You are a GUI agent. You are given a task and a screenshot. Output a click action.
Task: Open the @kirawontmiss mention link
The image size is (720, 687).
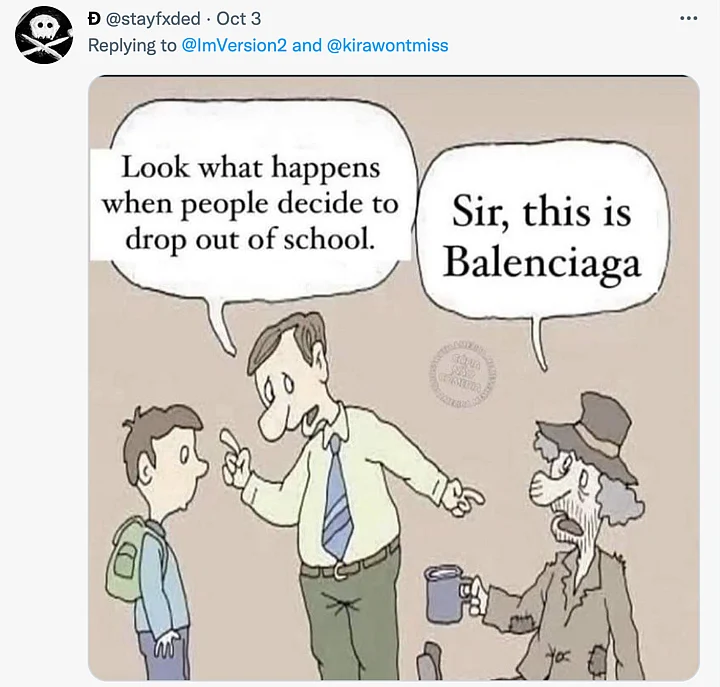tap(387, 45)
